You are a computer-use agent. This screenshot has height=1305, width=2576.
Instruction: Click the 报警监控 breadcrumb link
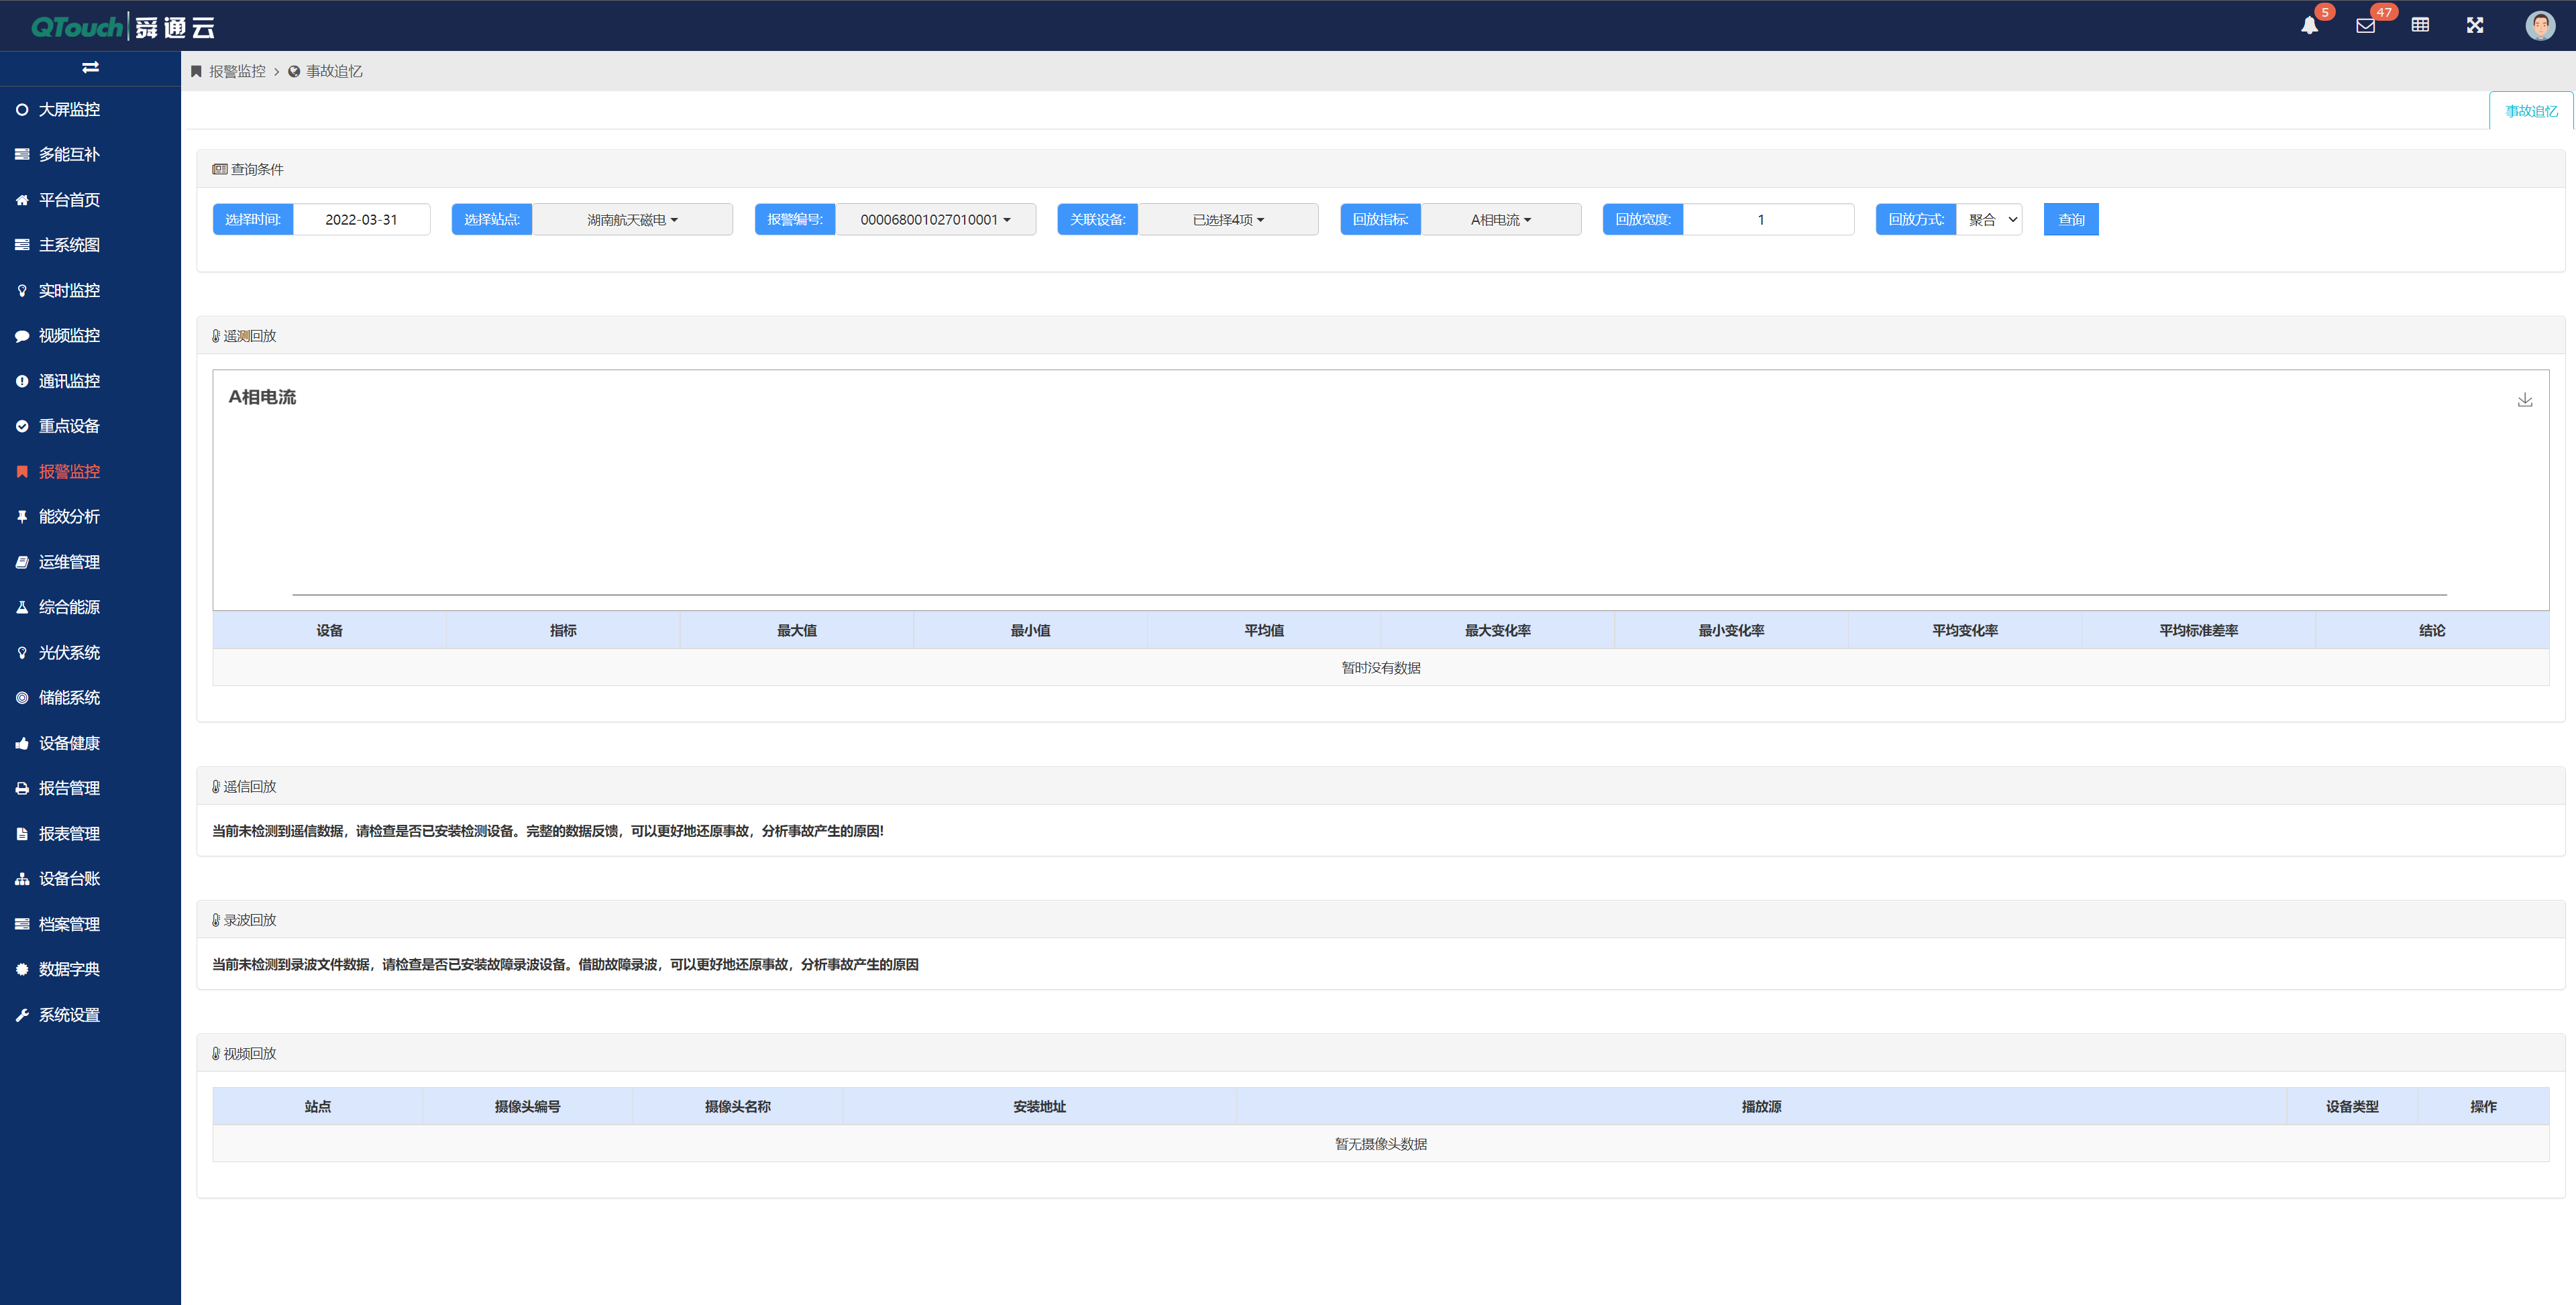coord(237,71)
